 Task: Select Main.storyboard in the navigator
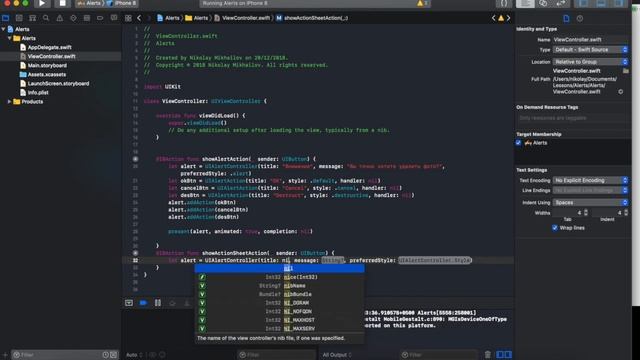tap(47, 65)
